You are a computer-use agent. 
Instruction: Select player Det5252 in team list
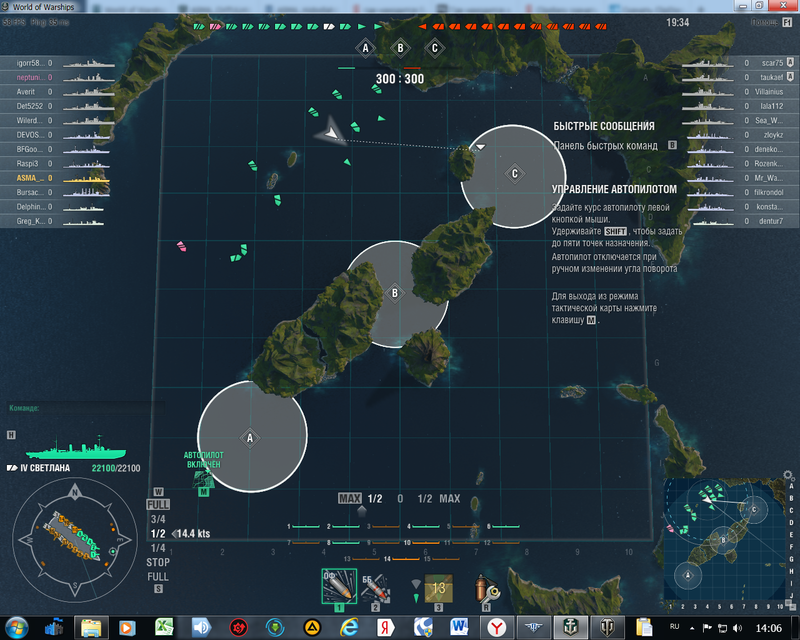(x=57, y=106)
